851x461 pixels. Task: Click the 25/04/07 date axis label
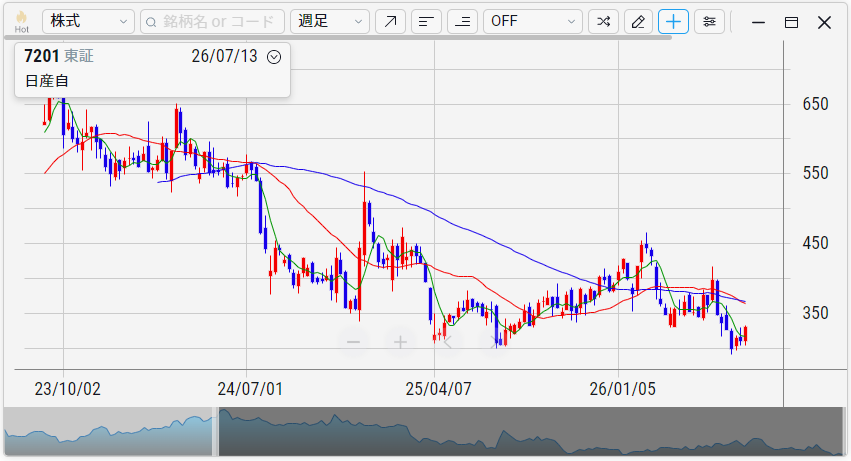[x=439, y=389]
